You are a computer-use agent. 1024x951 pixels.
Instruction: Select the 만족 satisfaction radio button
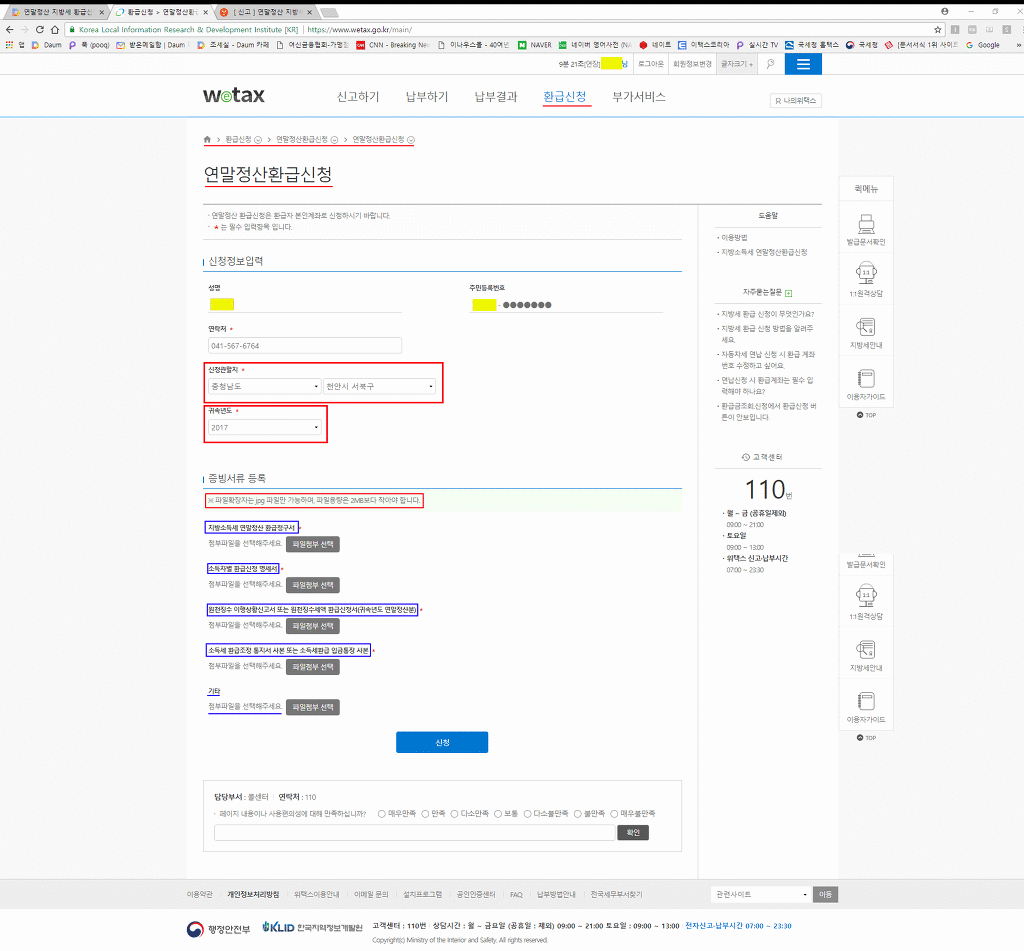[425, 814]
